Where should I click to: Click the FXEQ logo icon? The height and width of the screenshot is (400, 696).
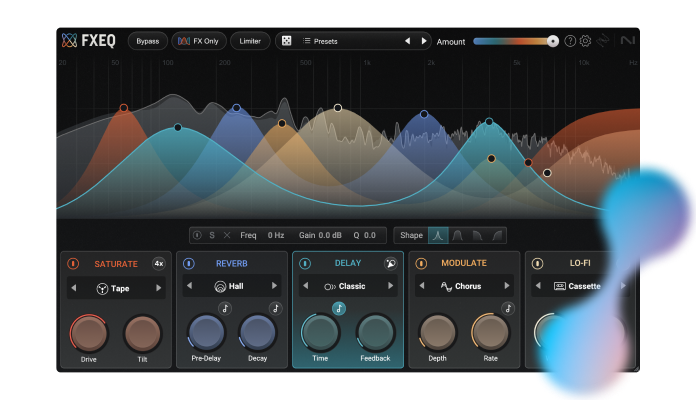pyautogui.click(x=69, y=40)
